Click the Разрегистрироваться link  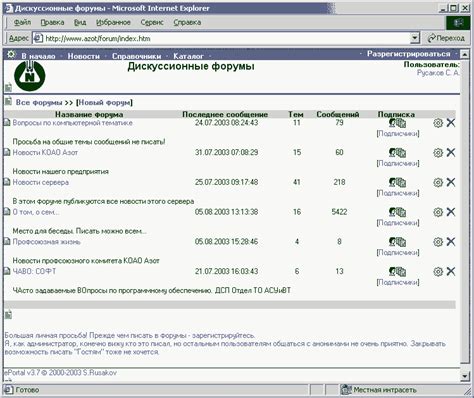pyautogui.click(x=409, y=54)
